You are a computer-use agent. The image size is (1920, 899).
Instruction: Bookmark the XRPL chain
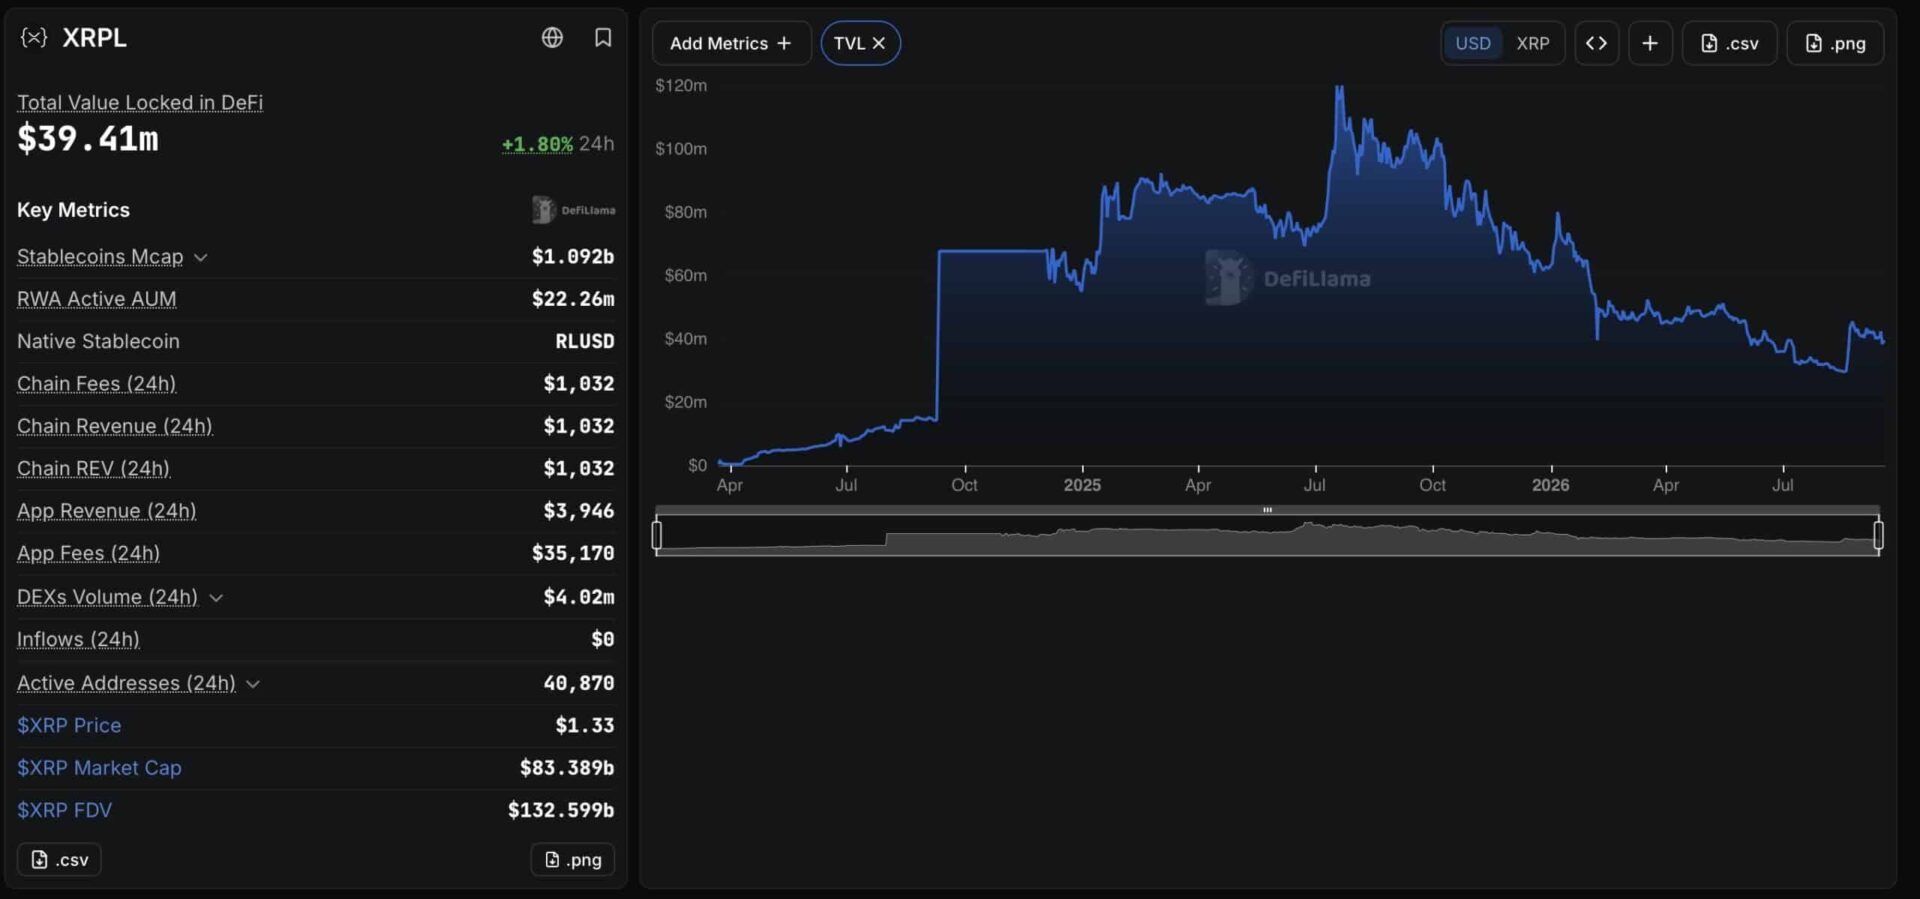[603, 38]
